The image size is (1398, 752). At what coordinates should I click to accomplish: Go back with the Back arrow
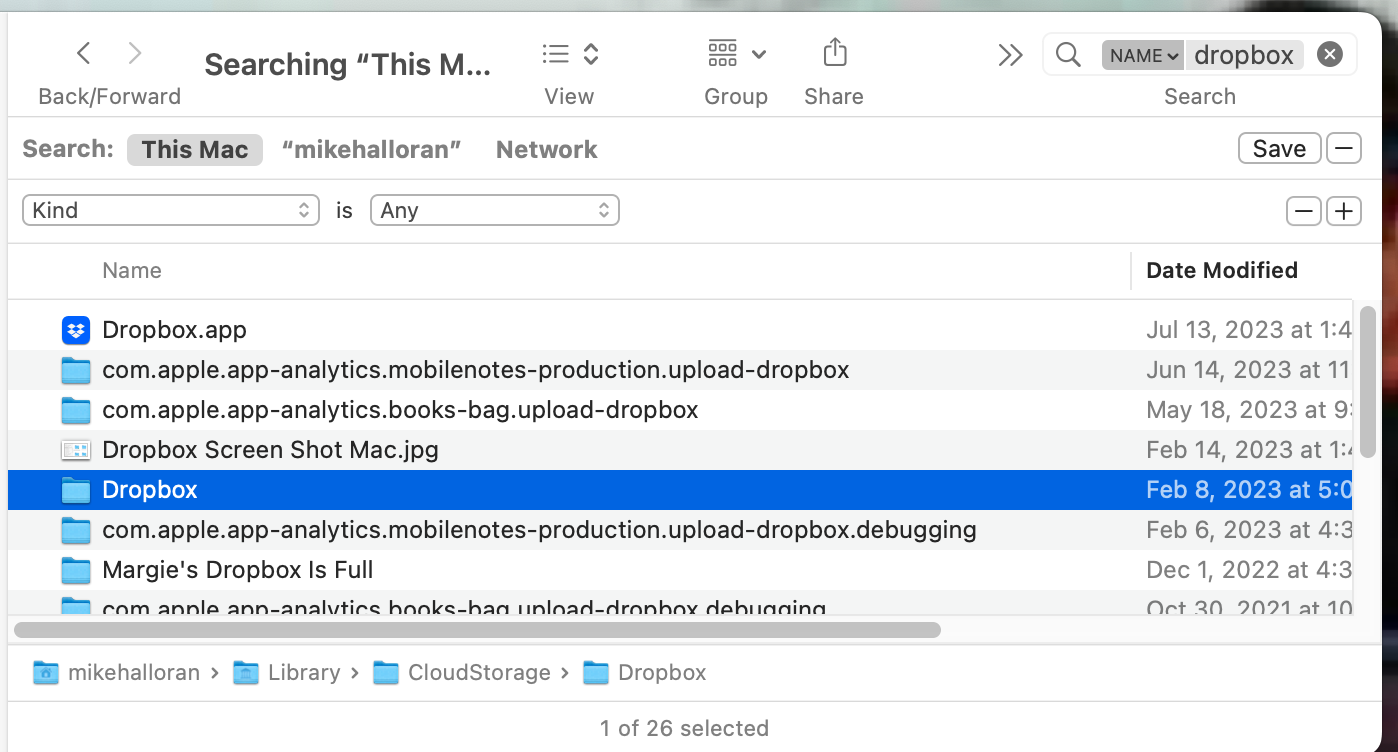tap(84, 53)
